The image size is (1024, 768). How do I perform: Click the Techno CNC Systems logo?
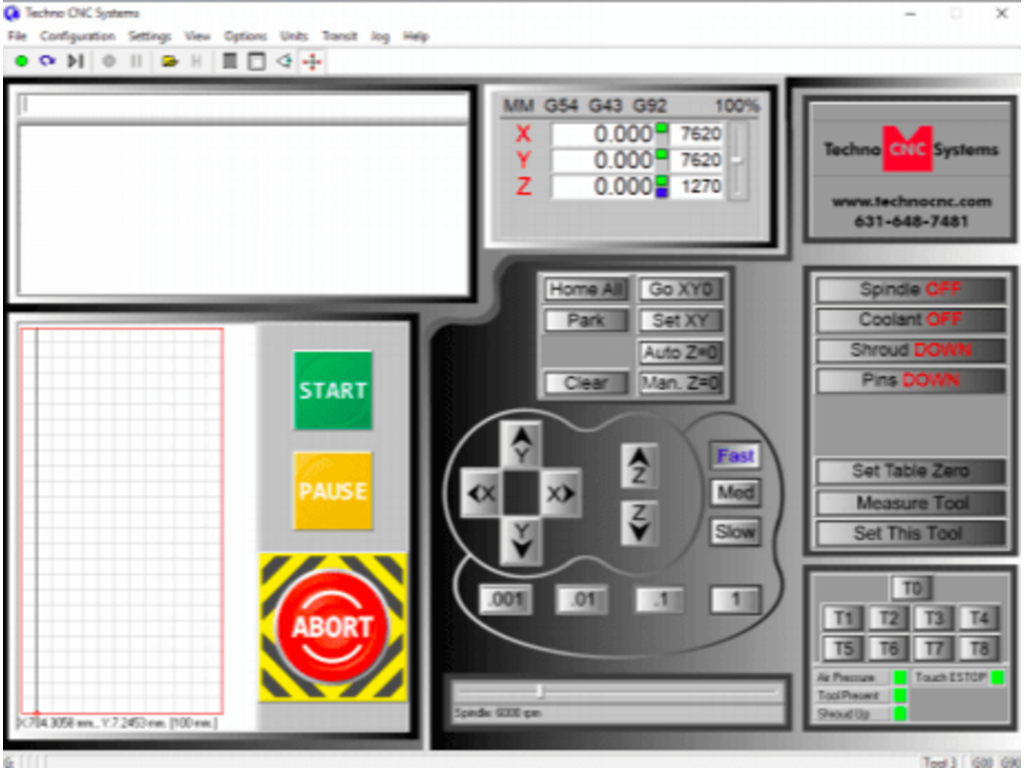point(910,149)
